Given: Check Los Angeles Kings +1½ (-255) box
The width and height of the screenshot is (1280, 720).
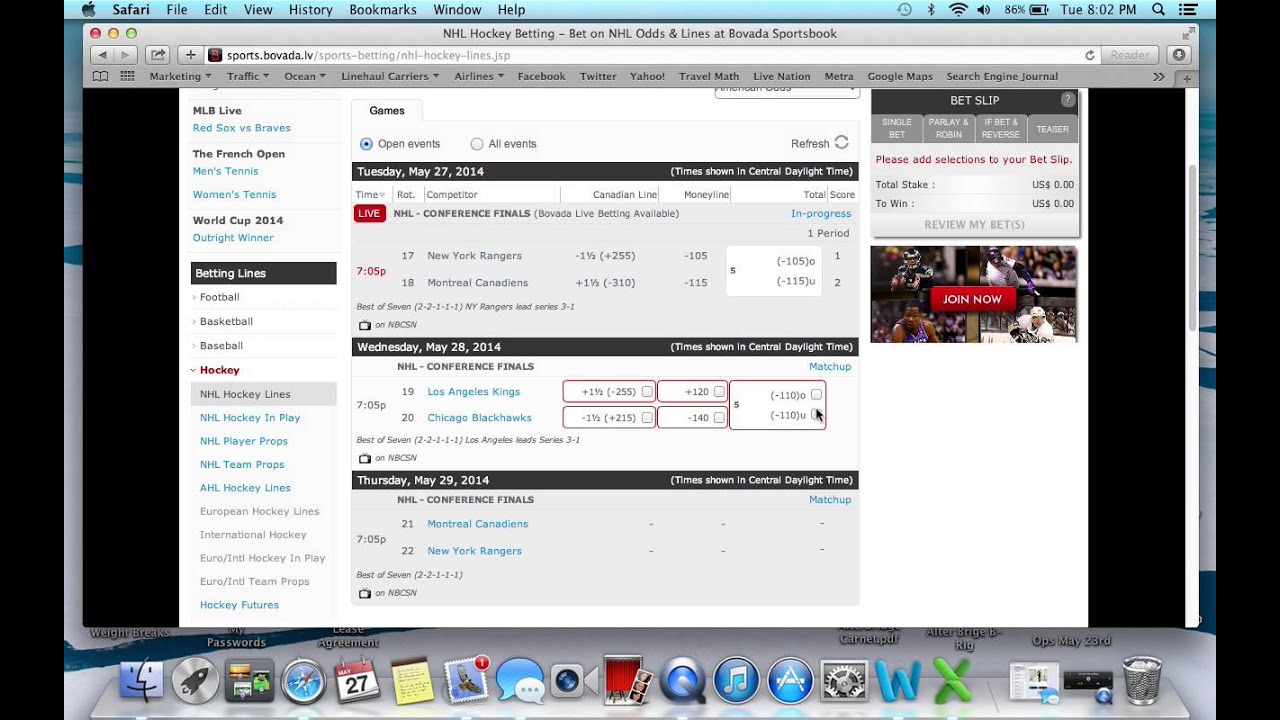Looking at the screenshot, I should [647, 392].
